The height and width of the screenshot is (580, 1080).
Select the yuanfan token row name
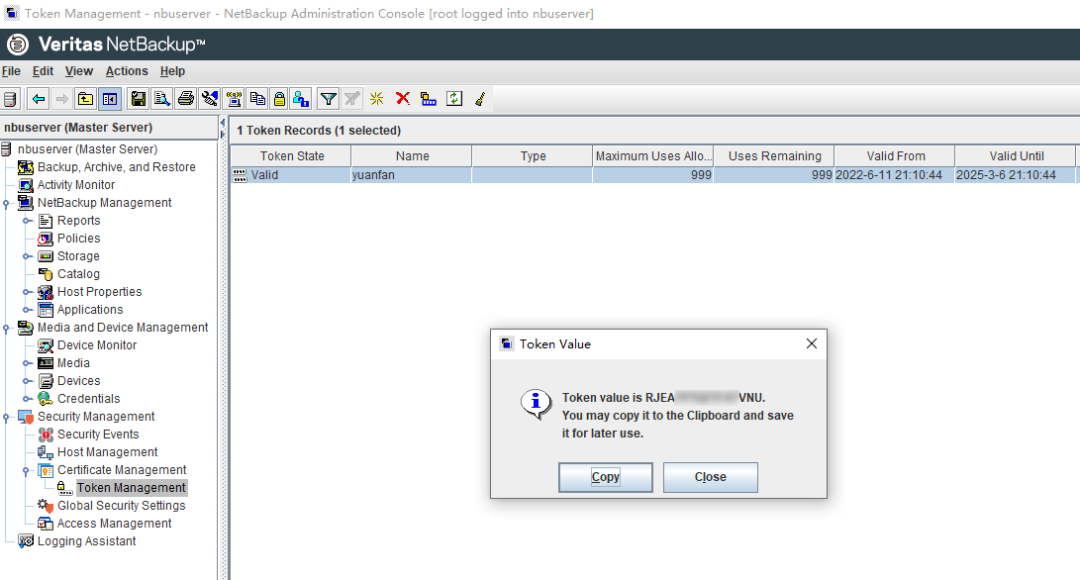[373, 175]
